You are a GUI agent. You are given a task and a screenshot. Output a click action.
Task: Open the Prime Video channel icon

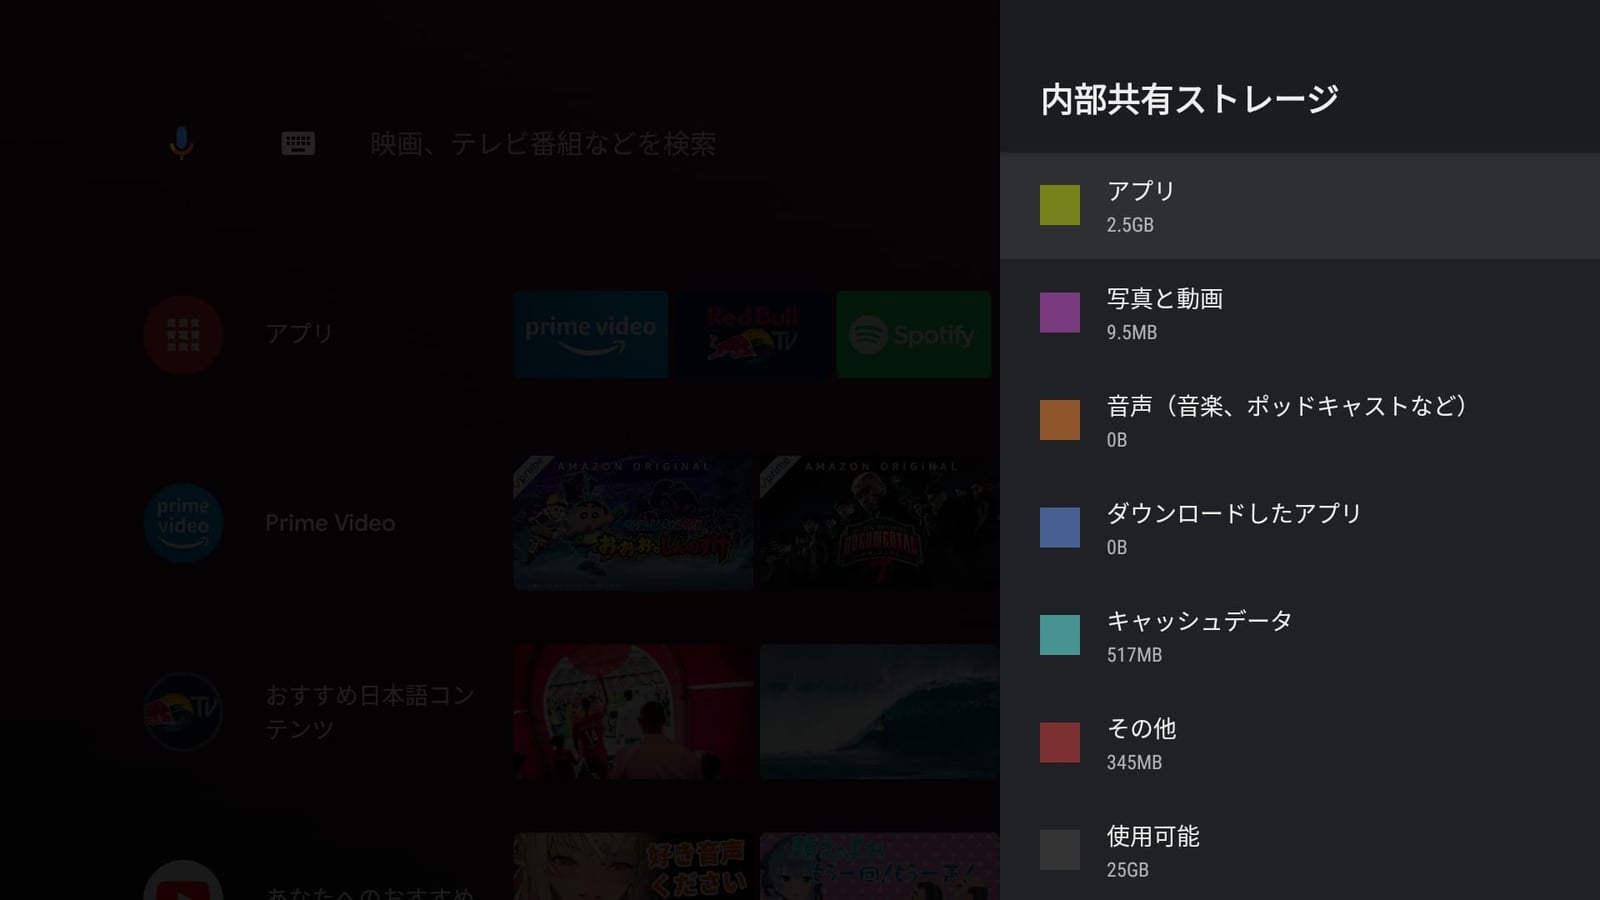click(x=182, y=523)
